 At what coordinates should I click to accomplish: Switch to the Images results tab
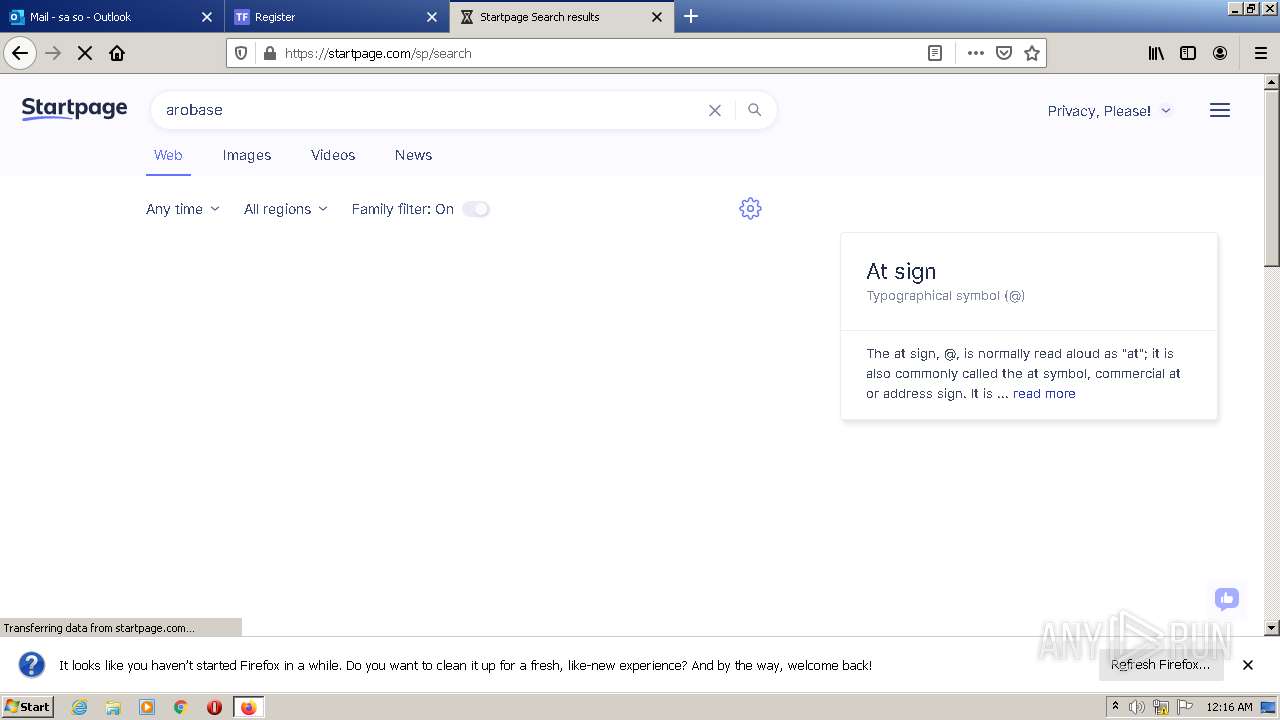click(247, 155)
